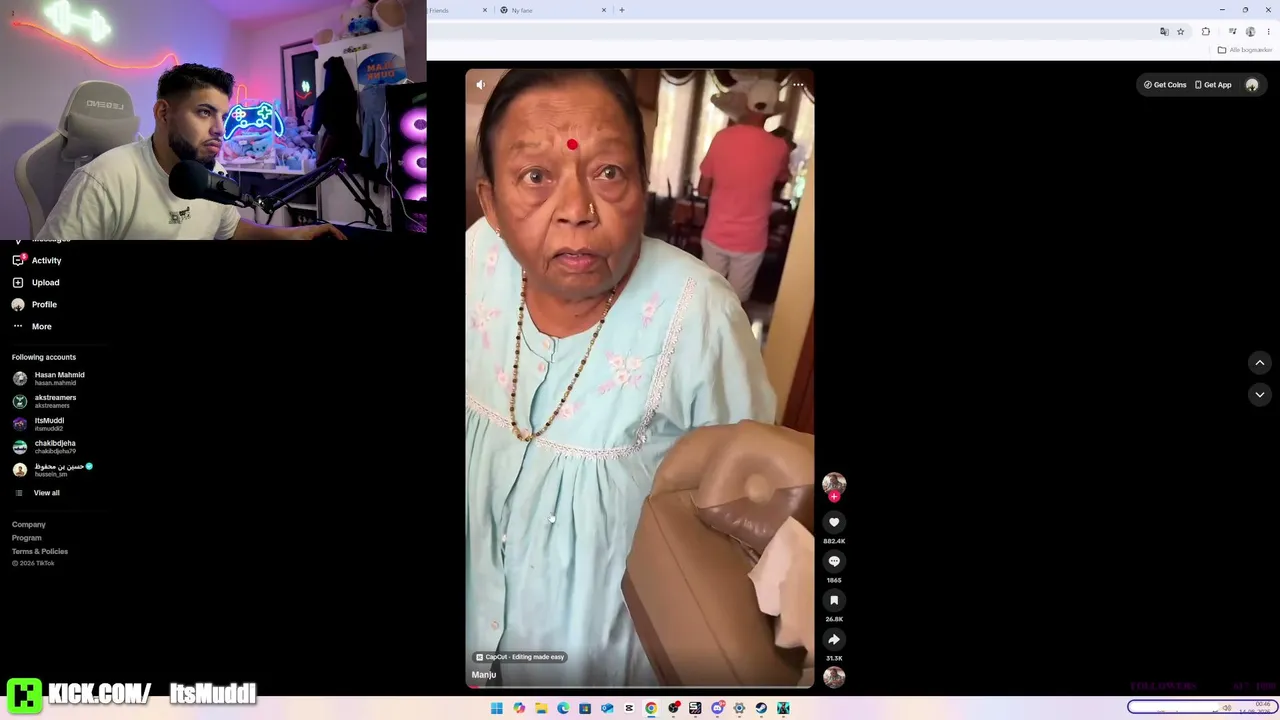Open the video comments bubble icon
Image resolution: width=1280 pixels, height=720 pixels.
[x=834, y=561]
